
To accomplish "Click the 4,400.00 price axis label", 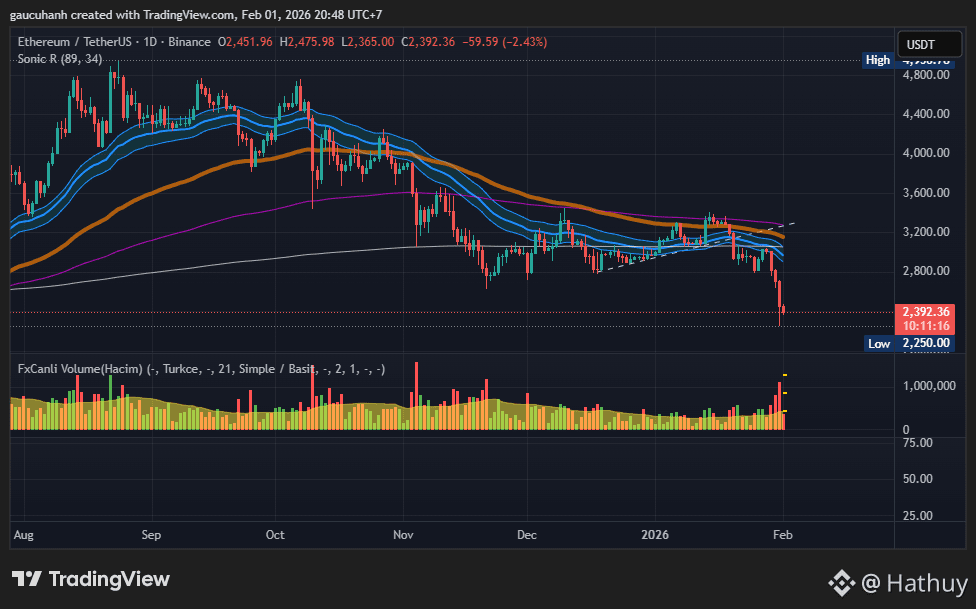I will (x=926, y=114).
